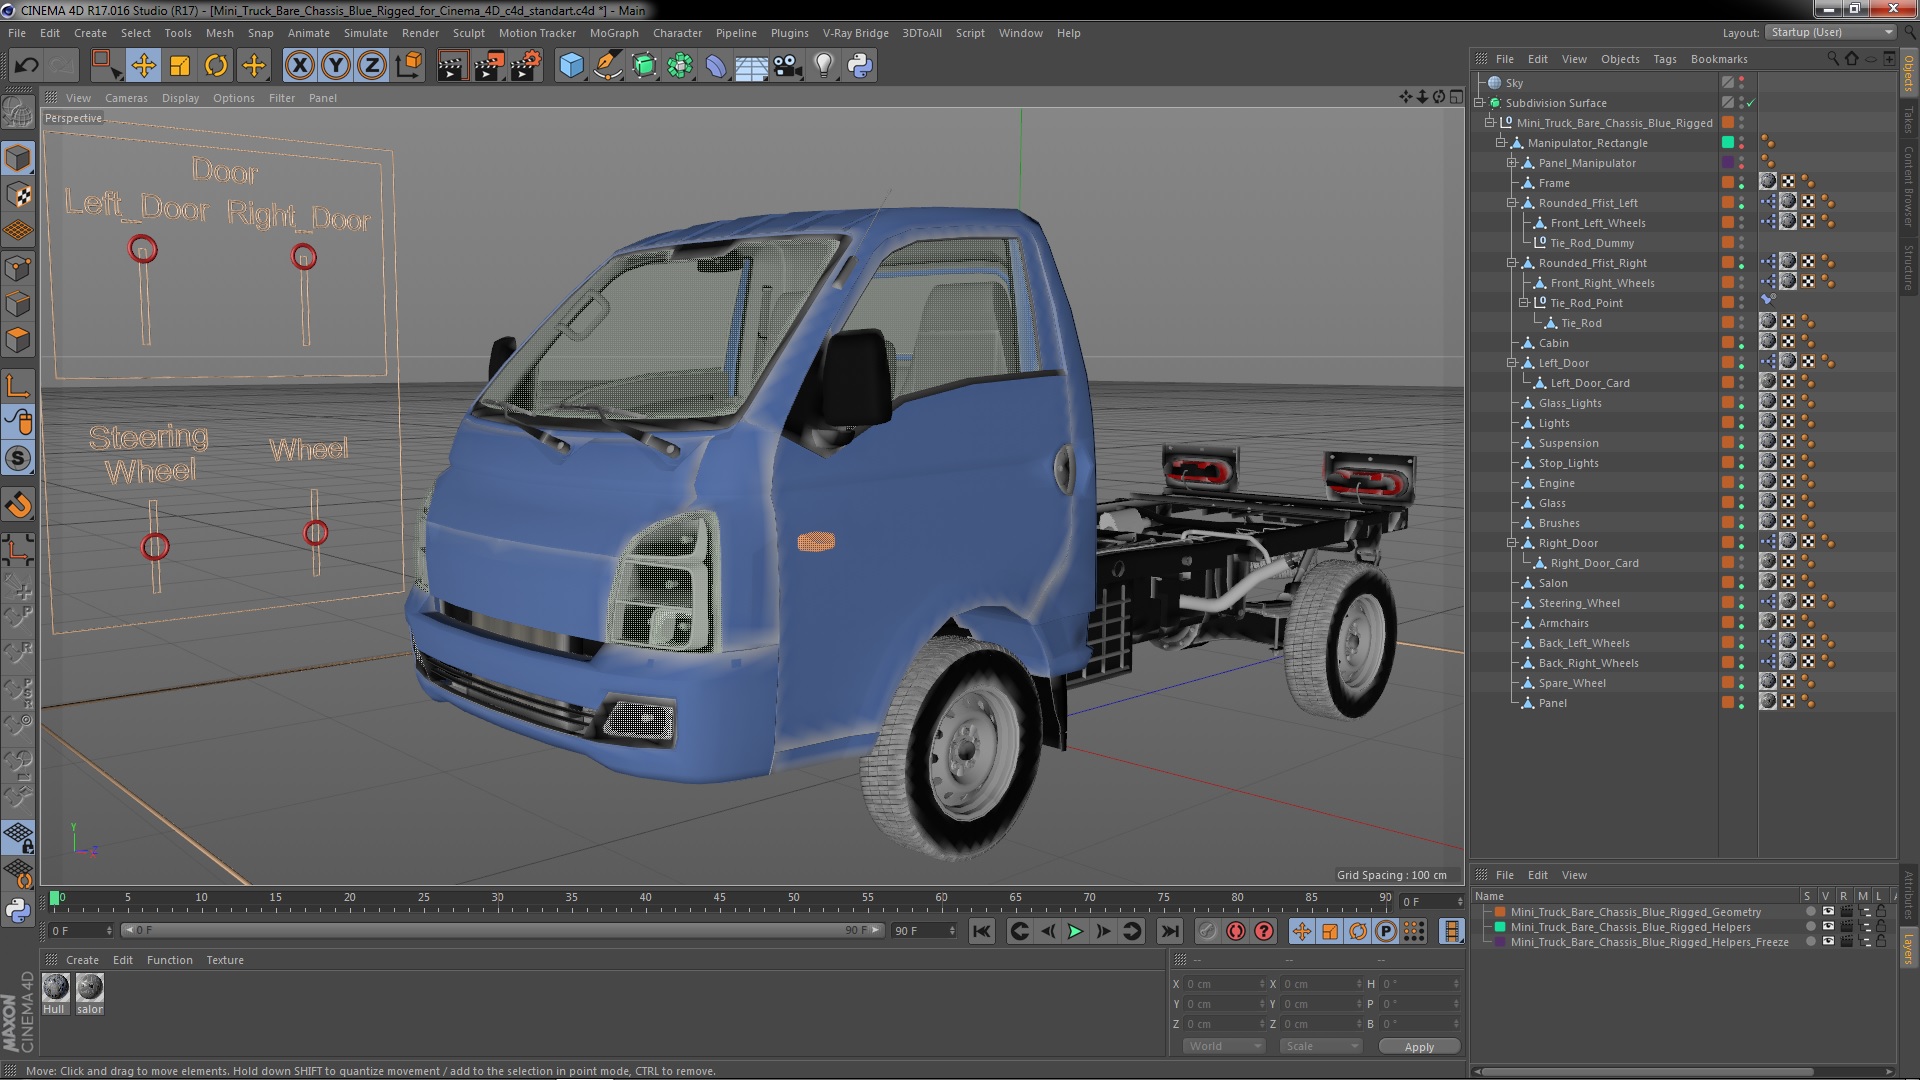
Task: Collapse Mini_Truck_Bare_Chassis_Blue_Rigged null
Action: point(1491,123)
